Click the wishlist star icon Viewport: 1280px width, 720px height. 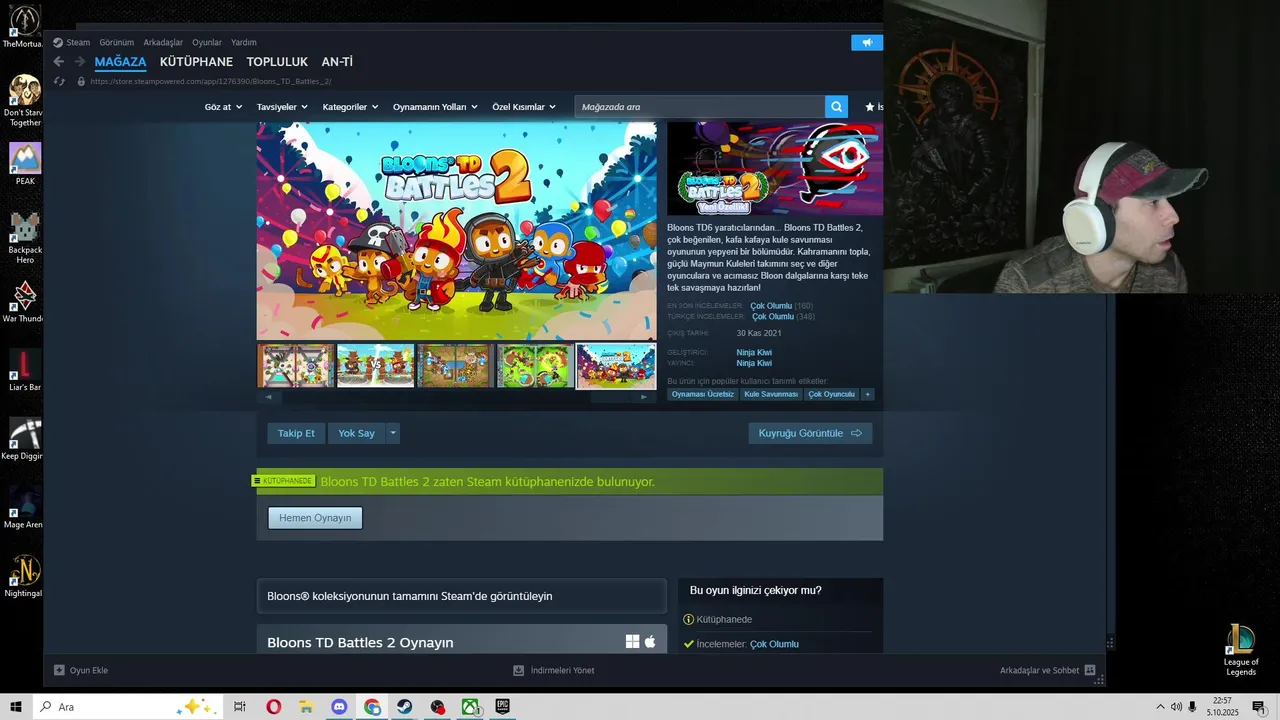tap(870, 106)
